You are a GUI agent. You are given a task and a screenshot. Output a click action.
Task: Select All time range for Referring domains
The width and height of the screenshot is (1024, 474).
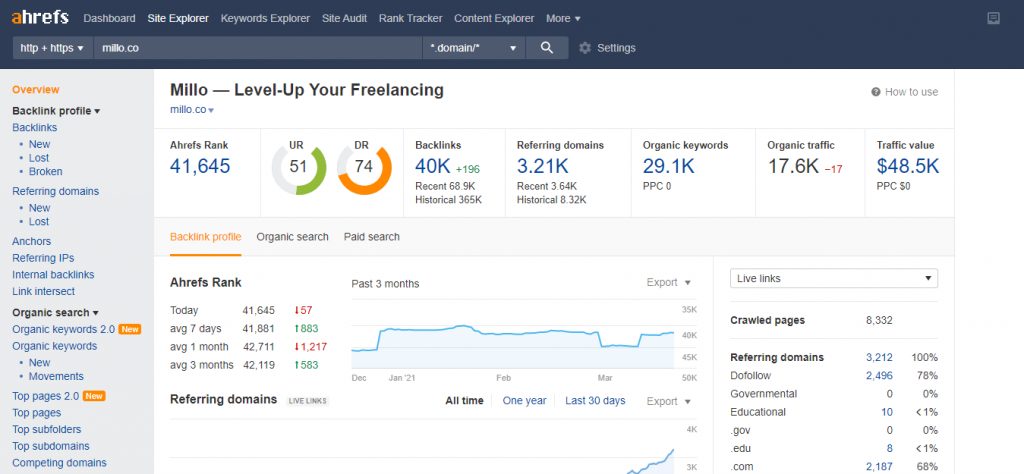(464, 400)
